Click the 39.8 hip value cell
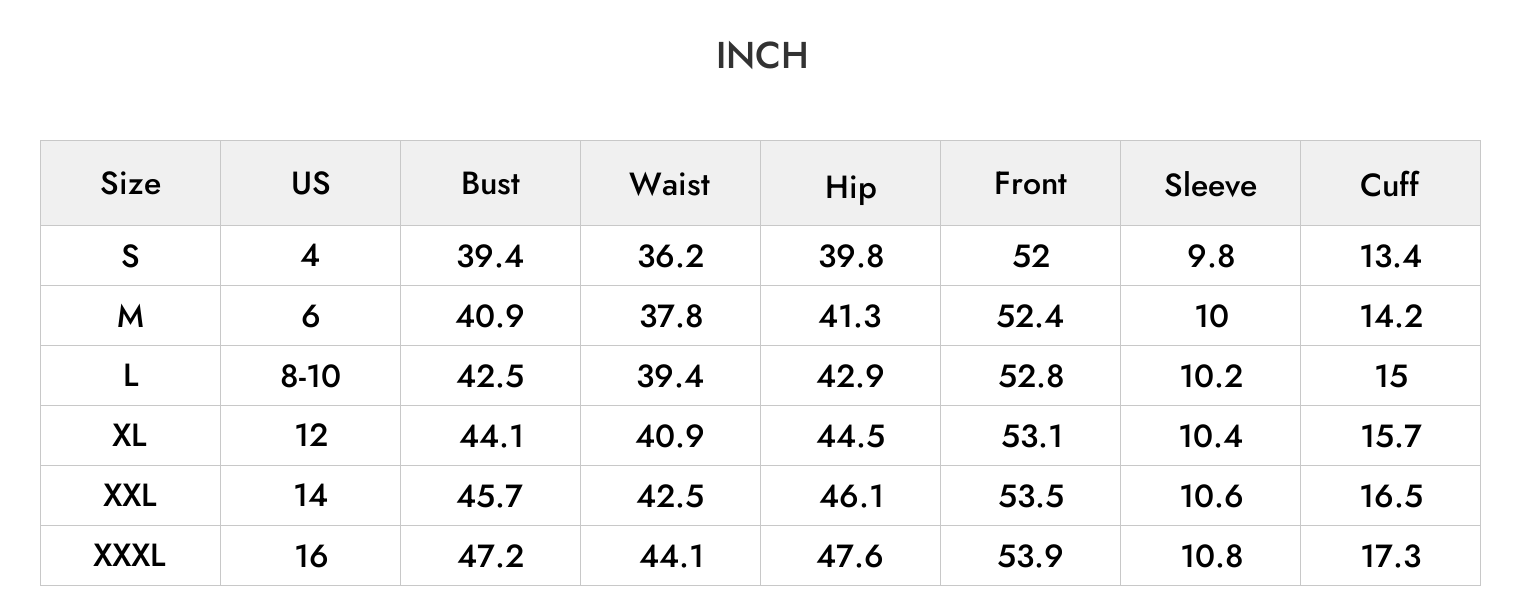 pyautogui.click(x=850, y=256)
